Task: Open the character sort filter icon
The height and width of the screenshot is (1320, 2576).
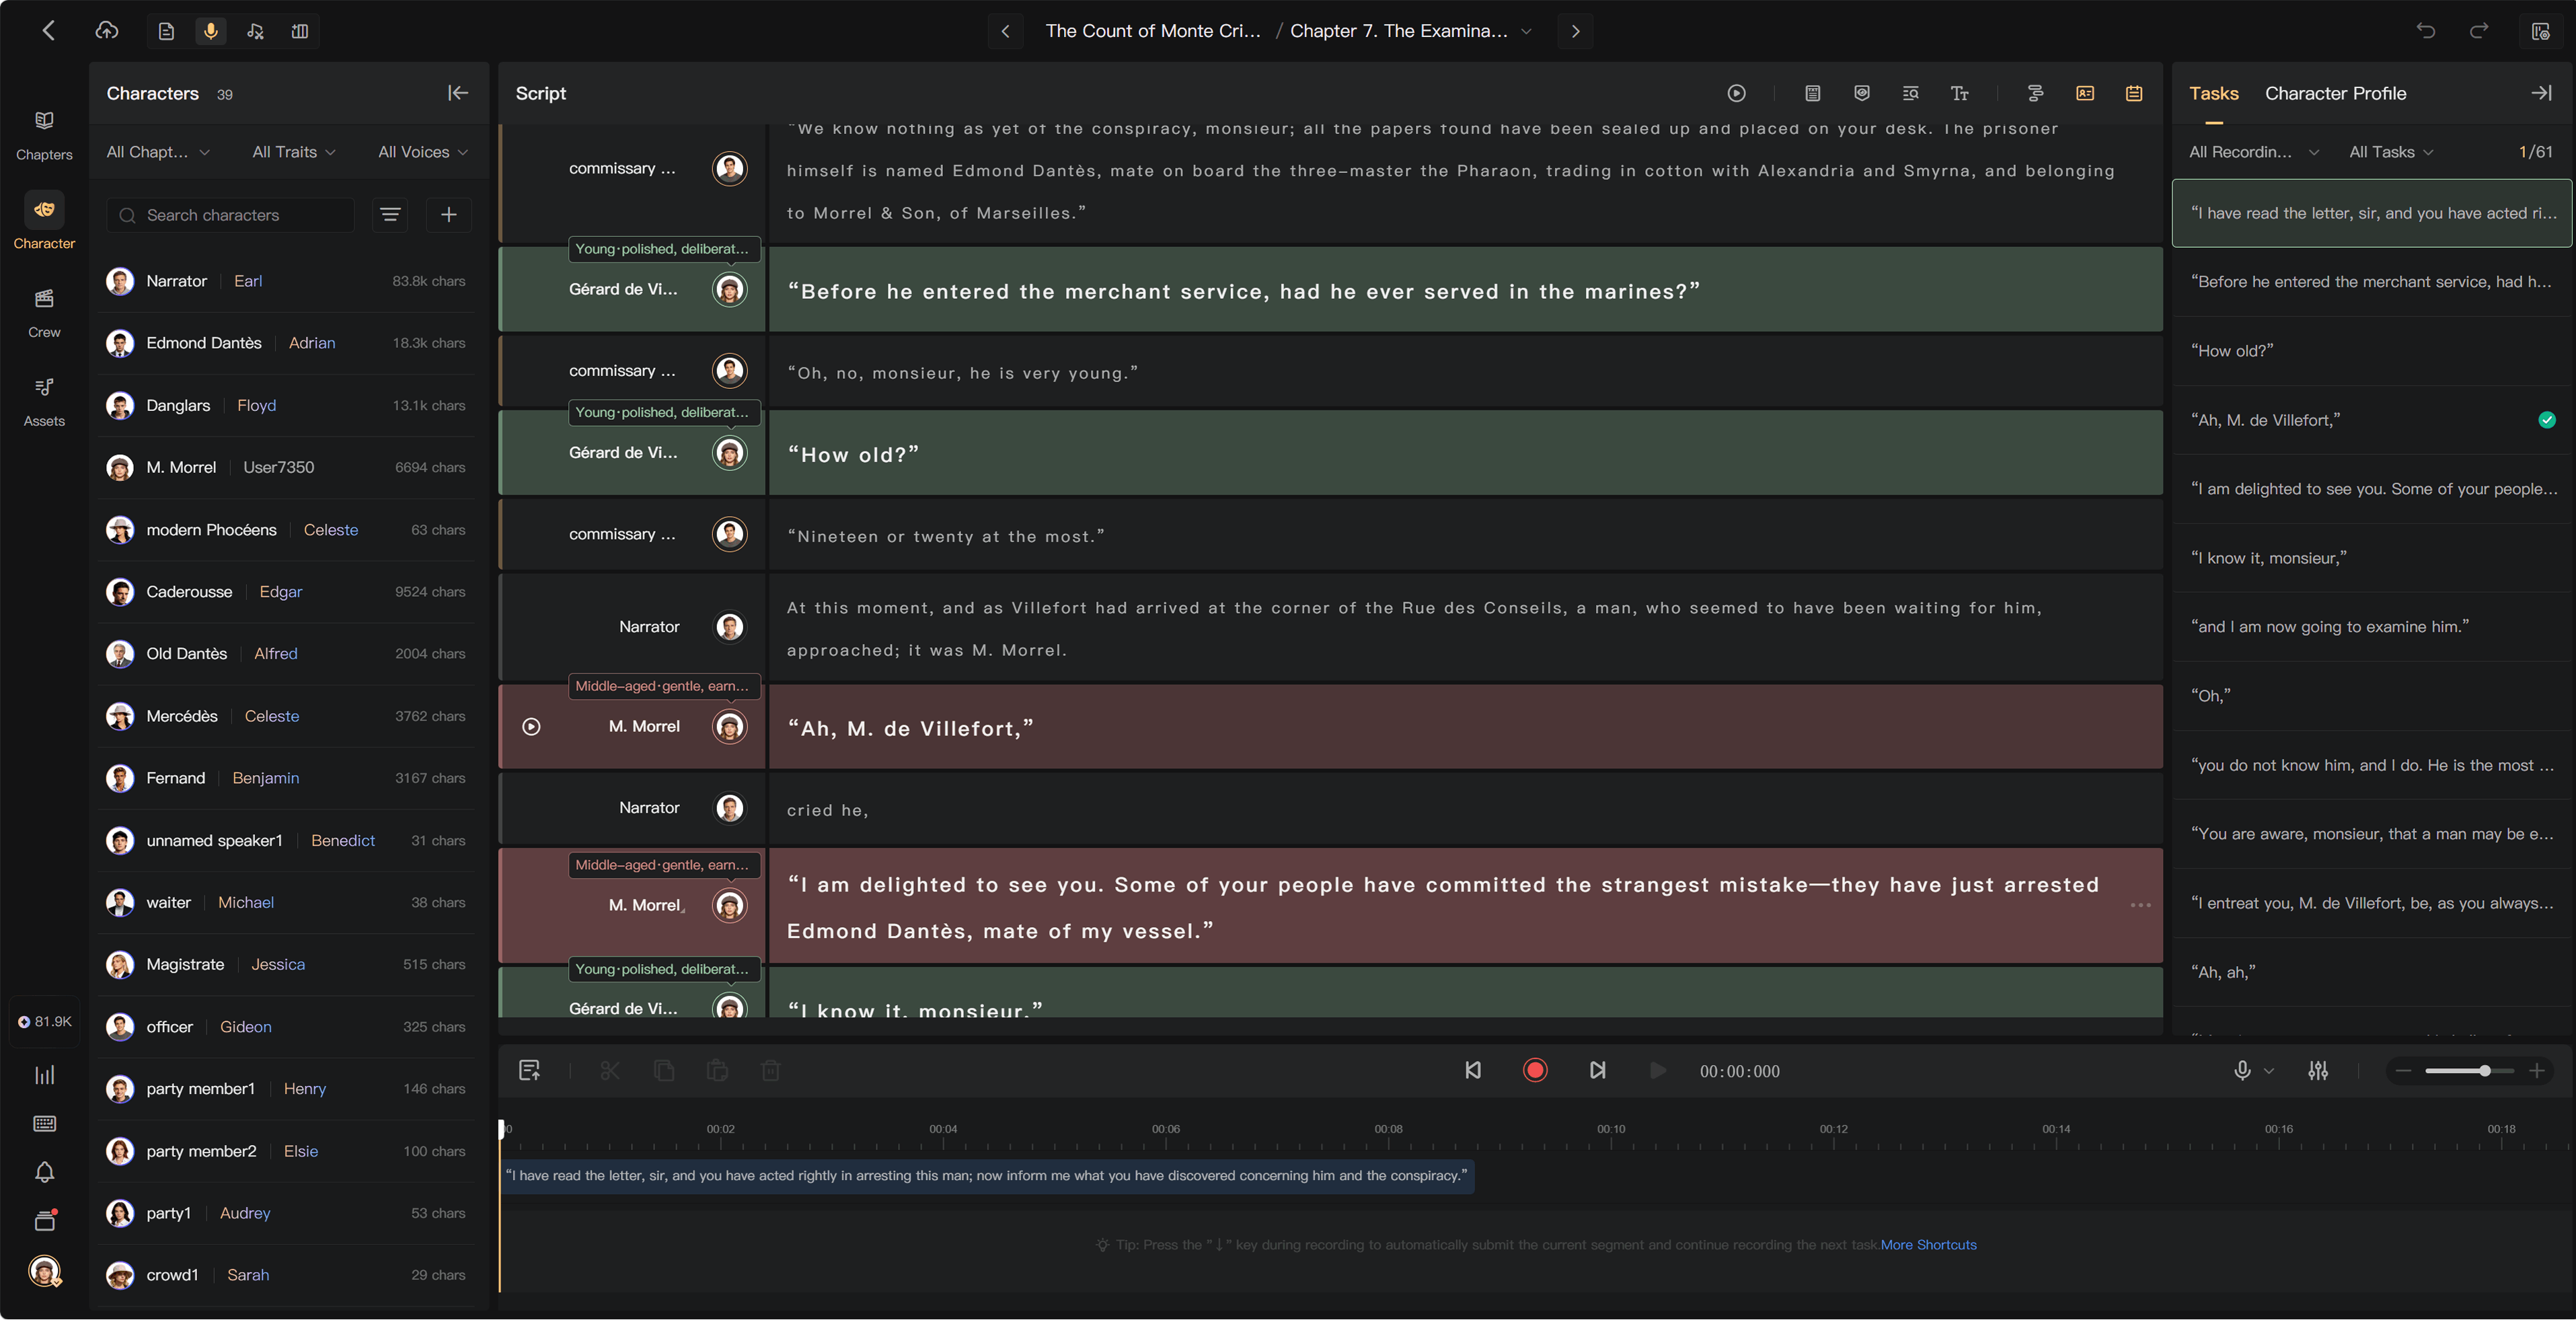Action: click(390, 215)
